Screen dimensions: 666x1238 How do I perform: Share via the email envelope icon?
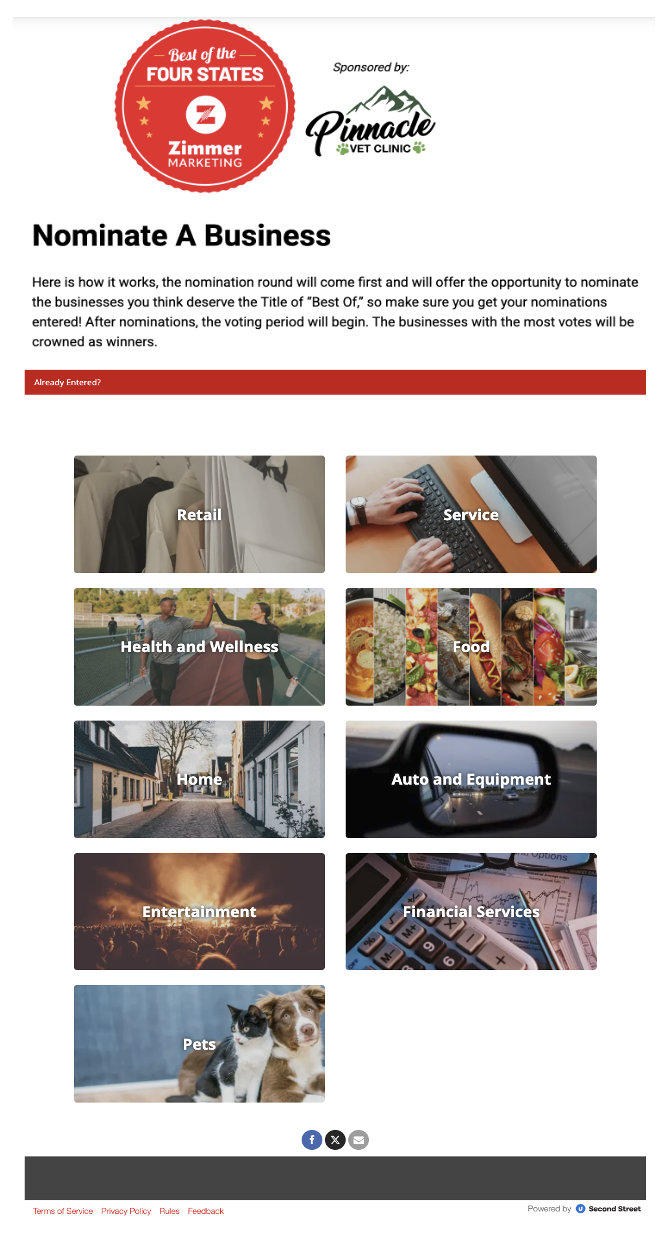point(358,1139)
